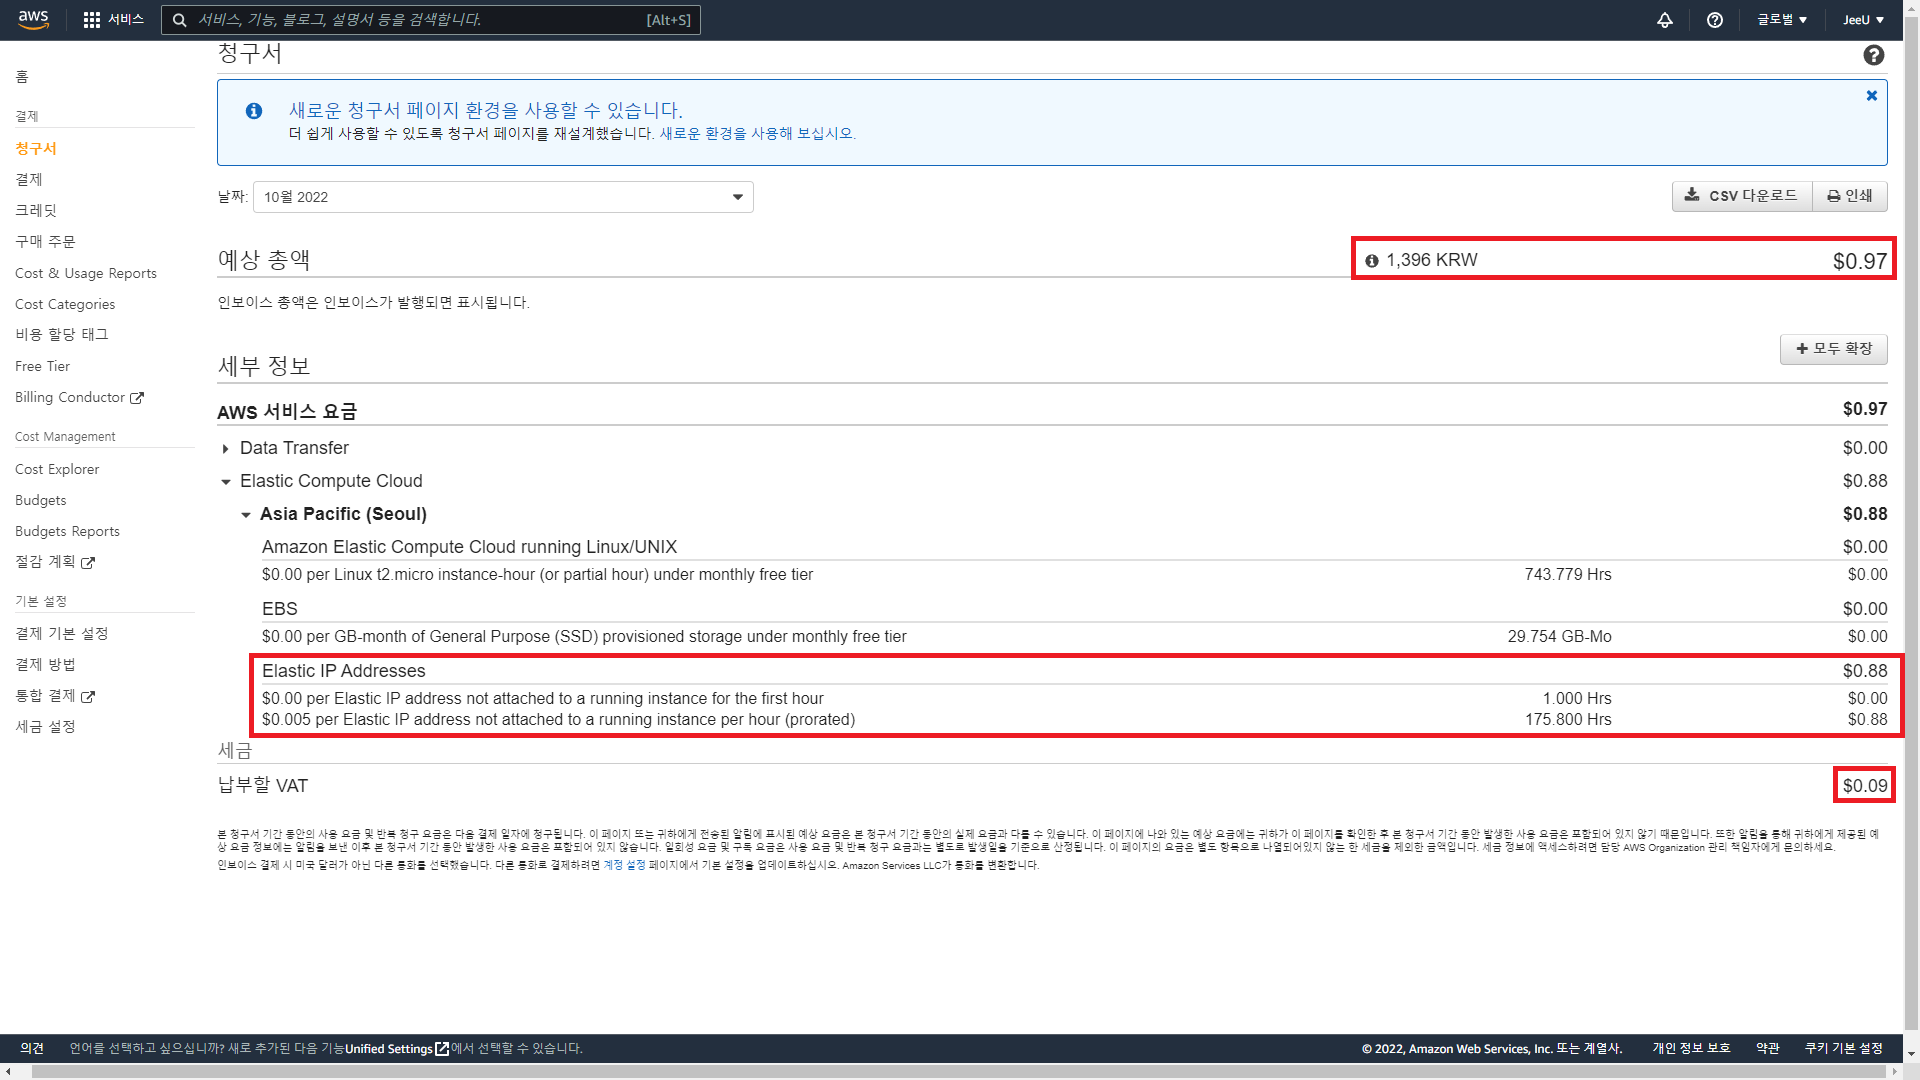The image size is (1920, 1080).
Task: Open the 날짜 month dropdown
Action: pos(503,197)
